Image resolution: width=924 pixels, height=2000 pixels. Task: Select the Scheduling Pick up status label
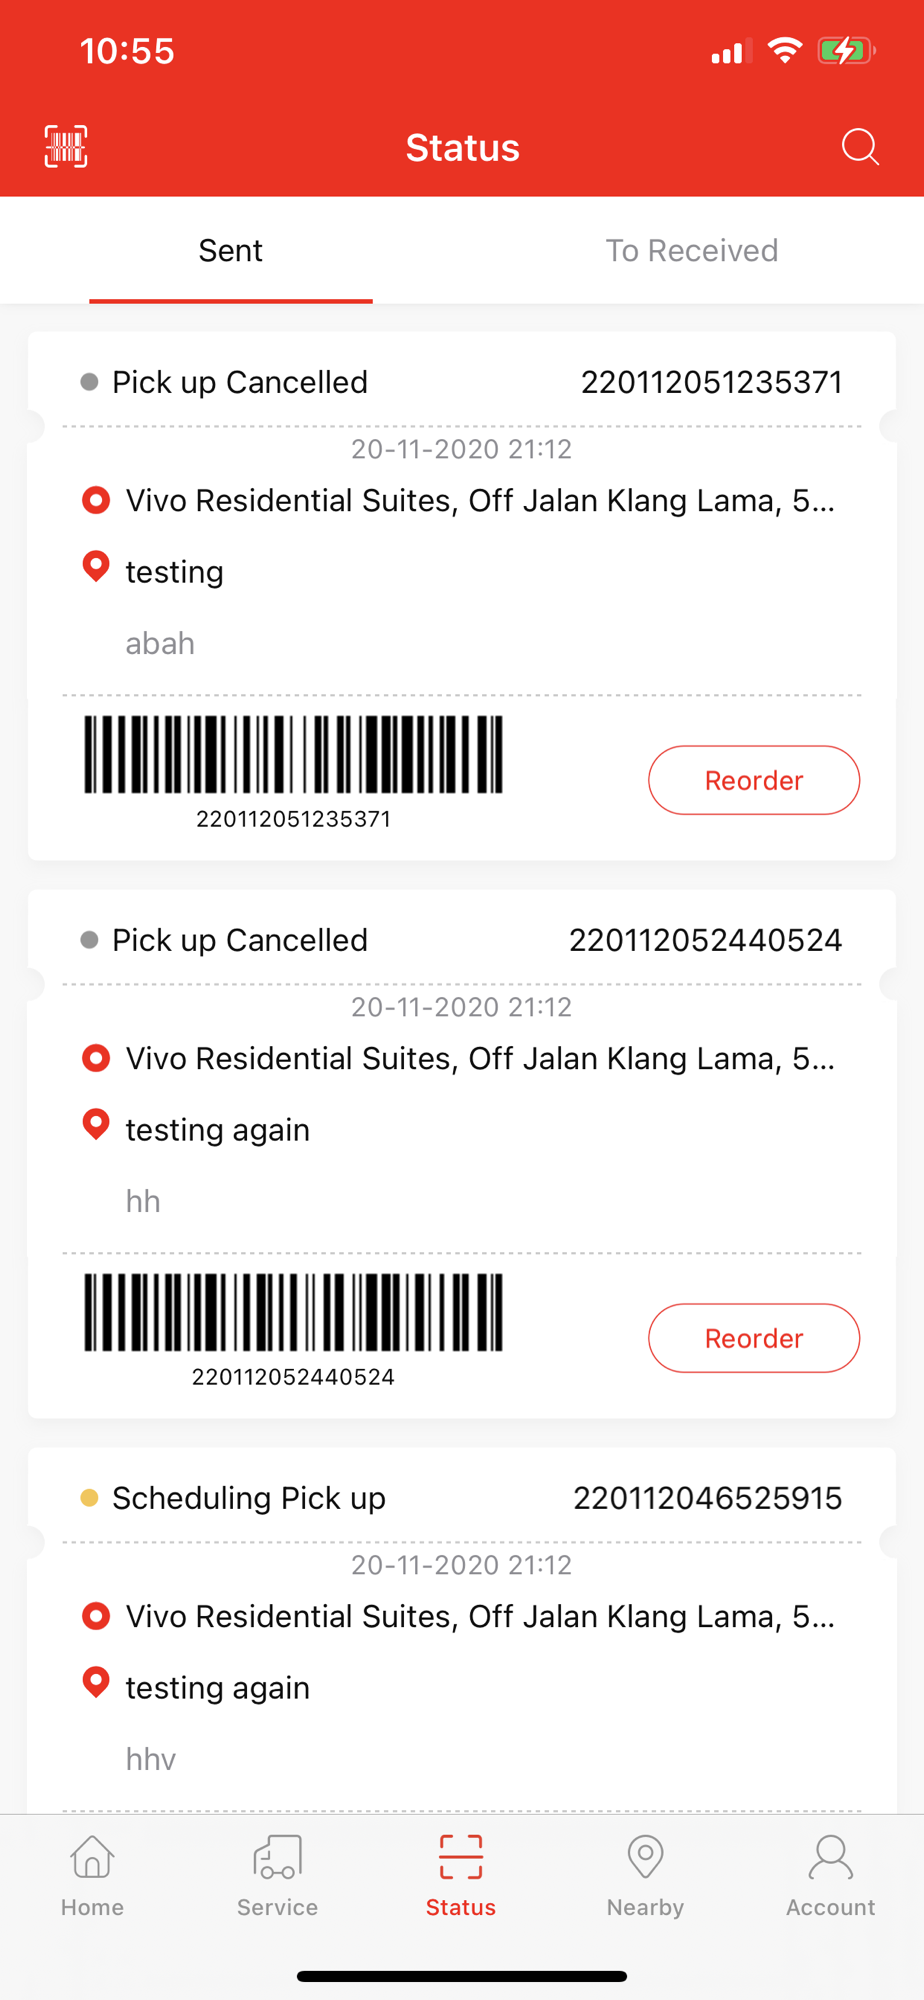(248, 1498)
